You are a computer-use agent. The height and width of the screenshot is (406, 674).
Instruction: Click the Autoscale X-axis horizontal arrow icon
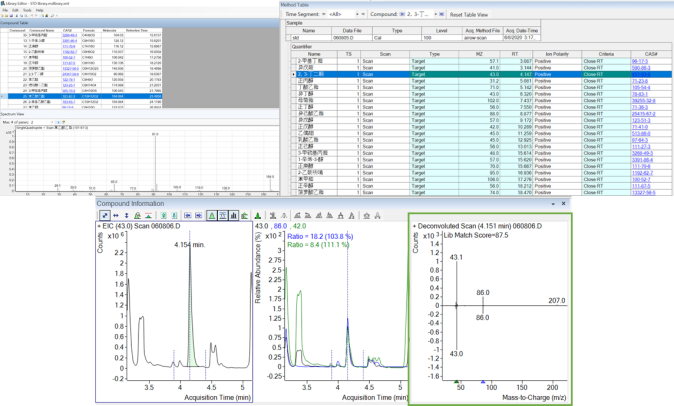(x=116, y=216)
